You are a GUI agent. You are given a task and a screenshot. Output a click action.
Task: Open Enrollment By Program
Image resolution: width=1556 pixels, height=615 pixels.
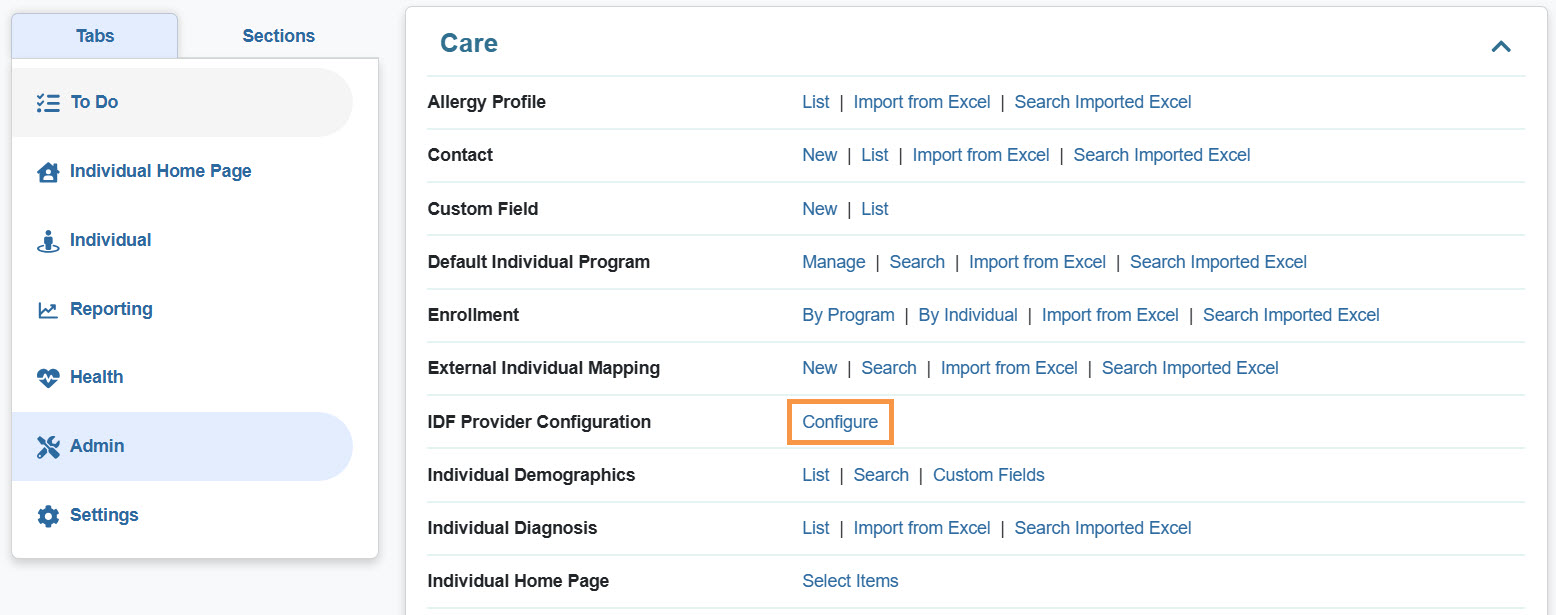pos(848,315)
